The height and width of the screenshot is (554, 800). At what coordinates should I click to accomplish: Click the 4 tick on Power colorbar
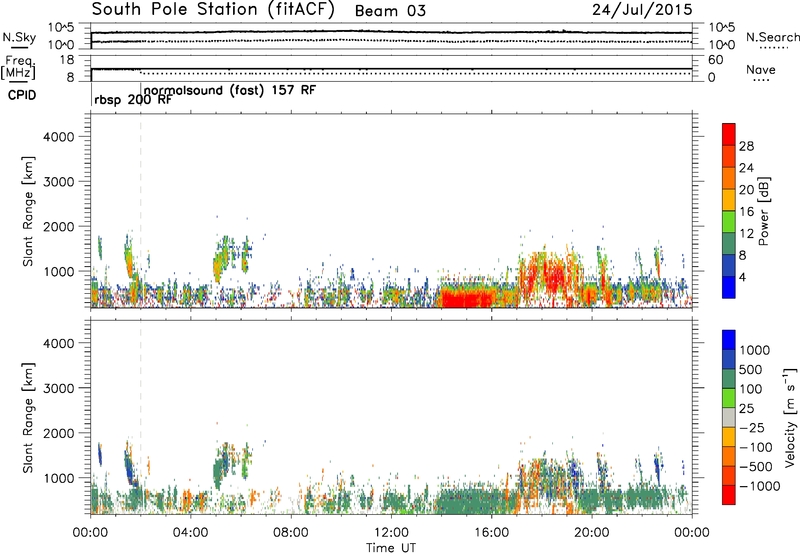click(x=743, y=278)
